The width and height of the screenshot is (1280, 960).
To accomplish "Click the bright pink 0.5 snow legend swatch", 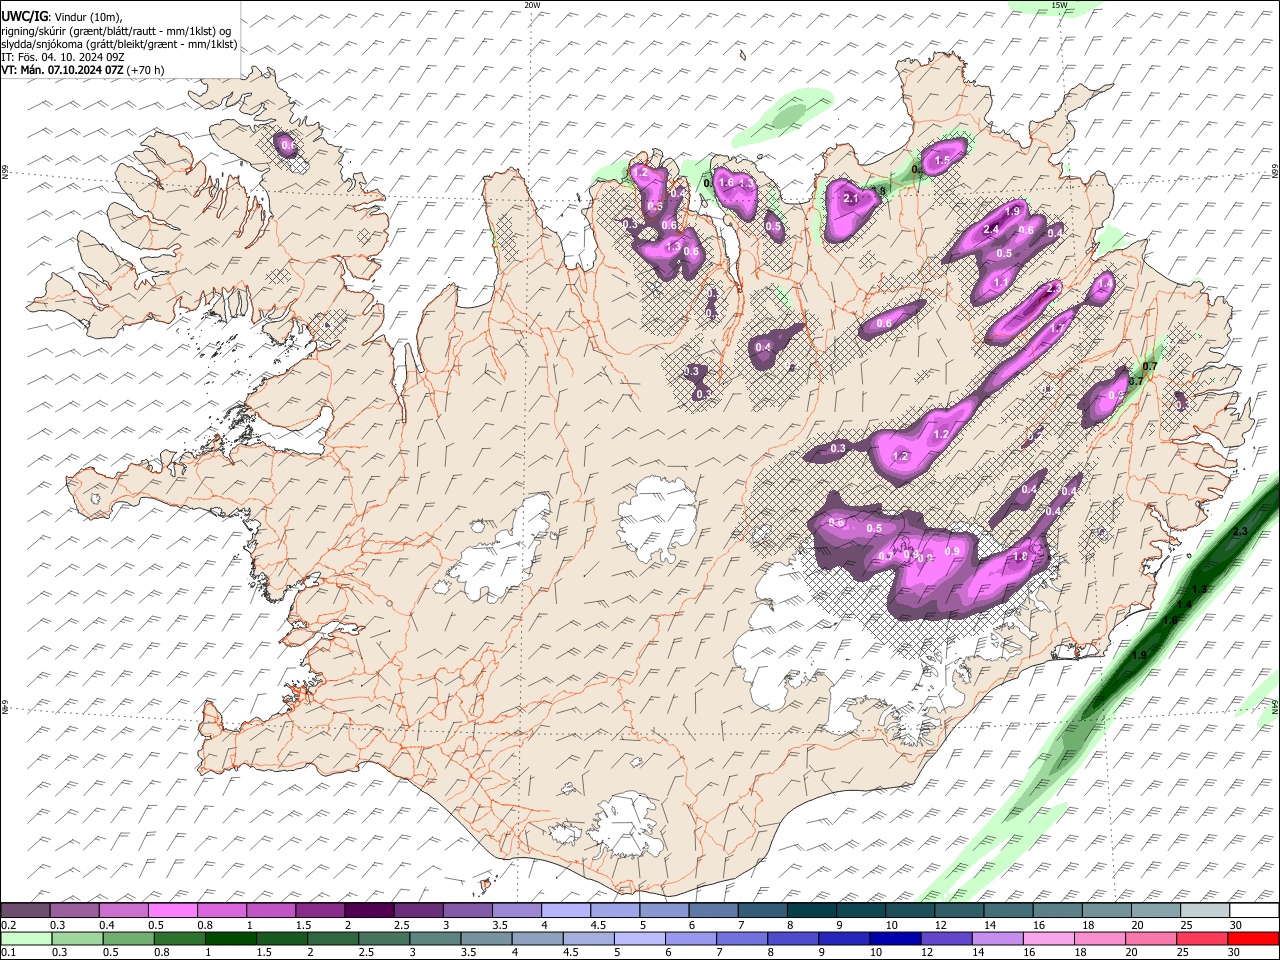I will [x=173, y=911].
